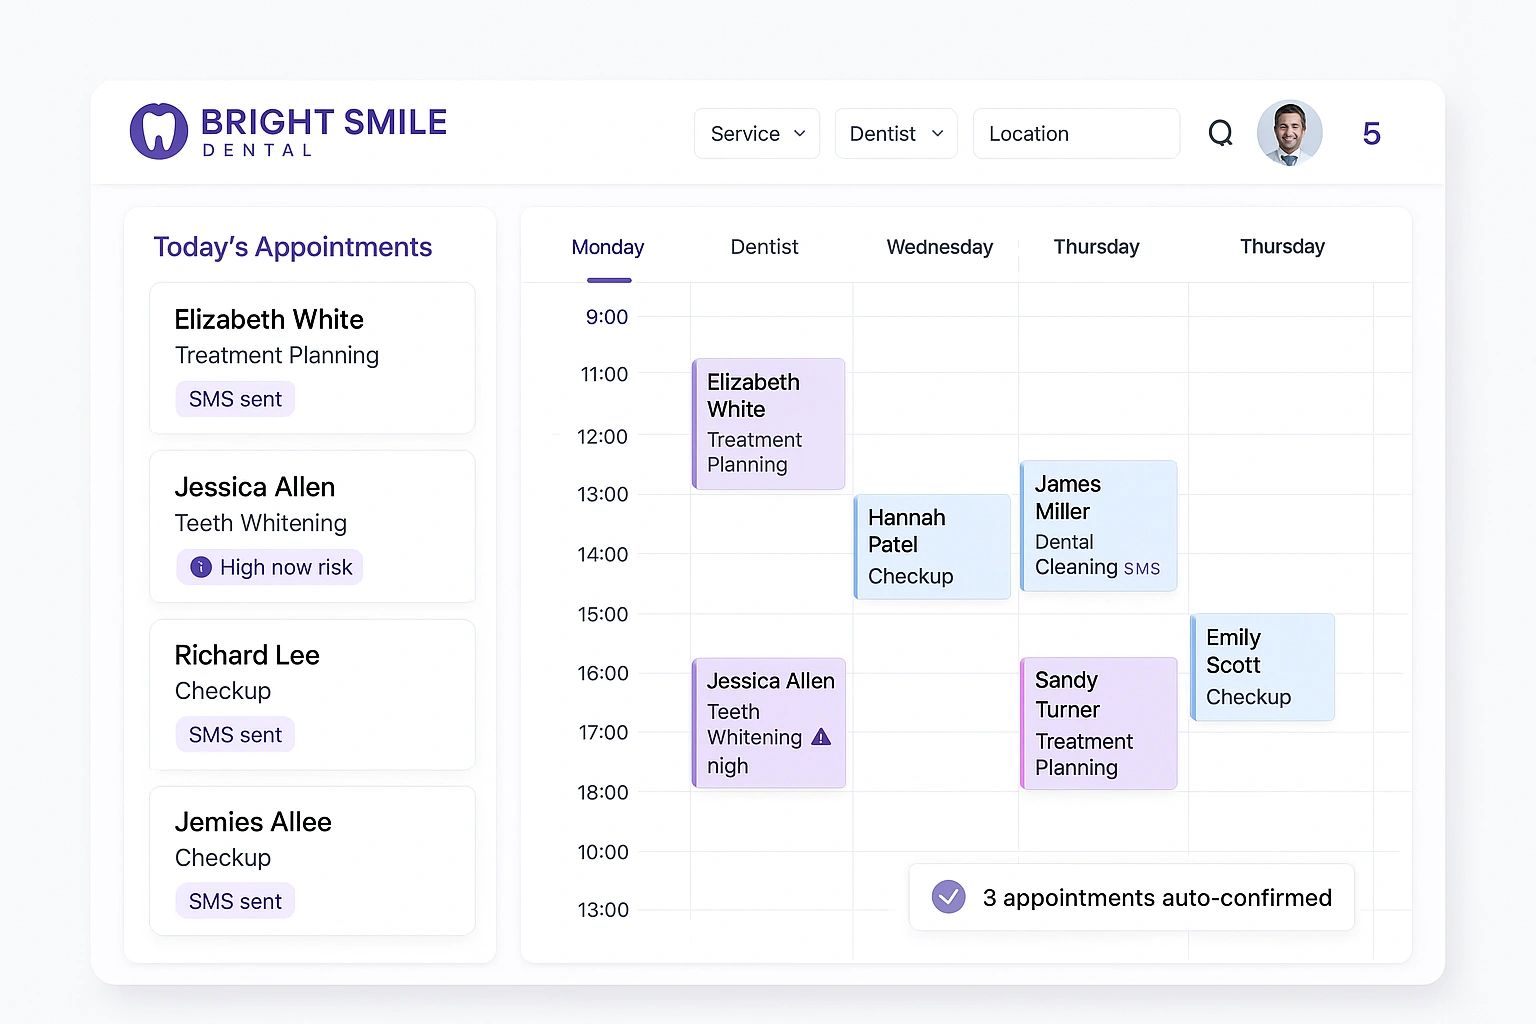Open the user profile avatar

(1289, 133)
